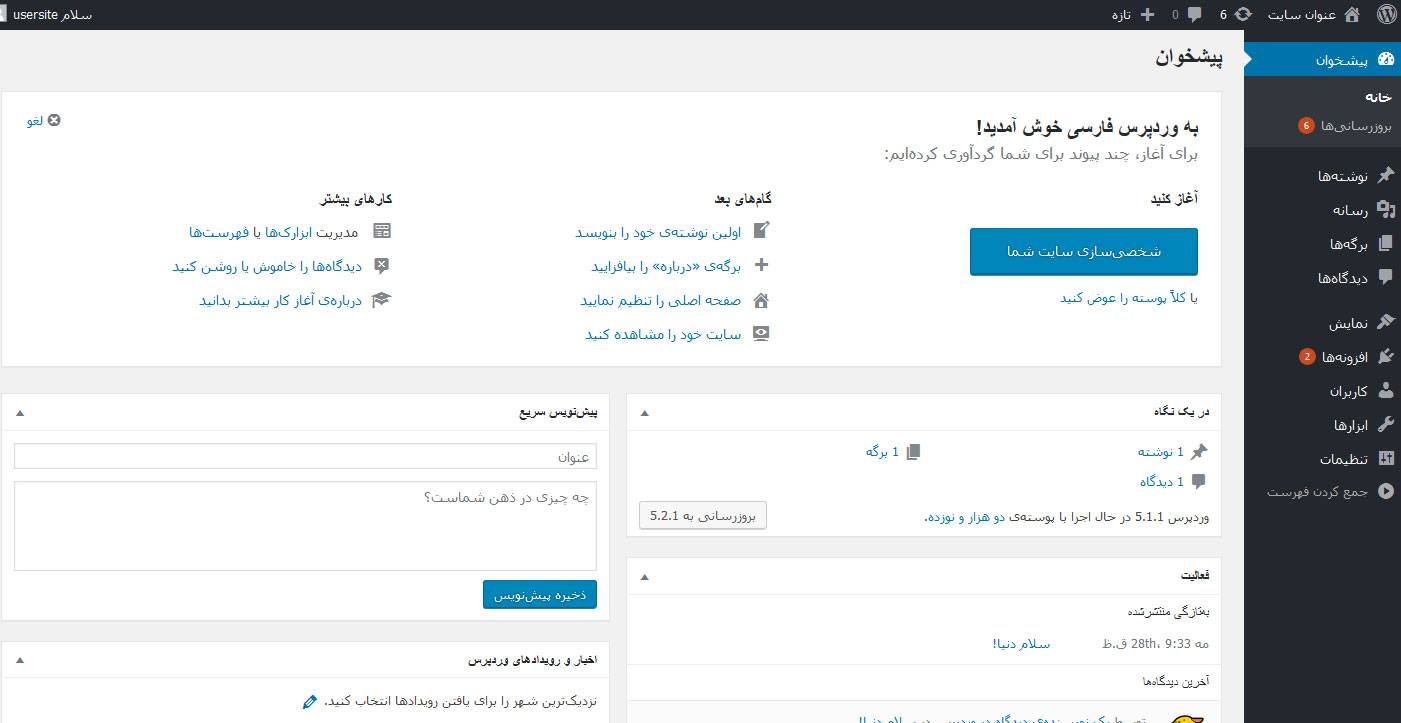
Task: Click یا کلاً پوسته را عوض کنید link
Action: [x=1129, y=298]
